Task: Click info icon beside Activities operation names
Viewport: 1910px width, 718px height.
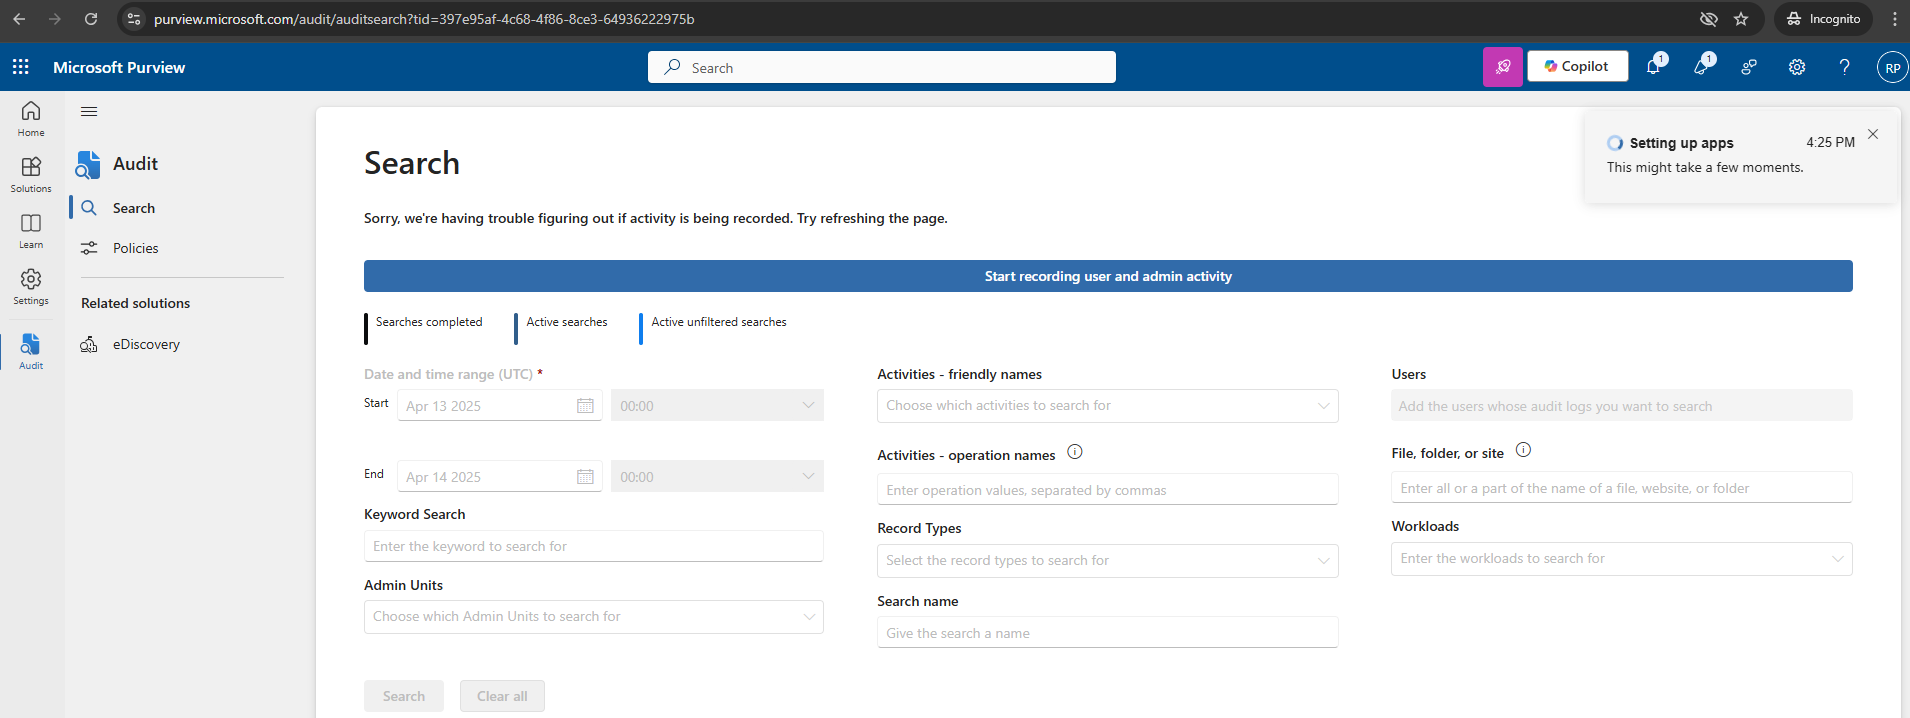Action: point(1075,452)
